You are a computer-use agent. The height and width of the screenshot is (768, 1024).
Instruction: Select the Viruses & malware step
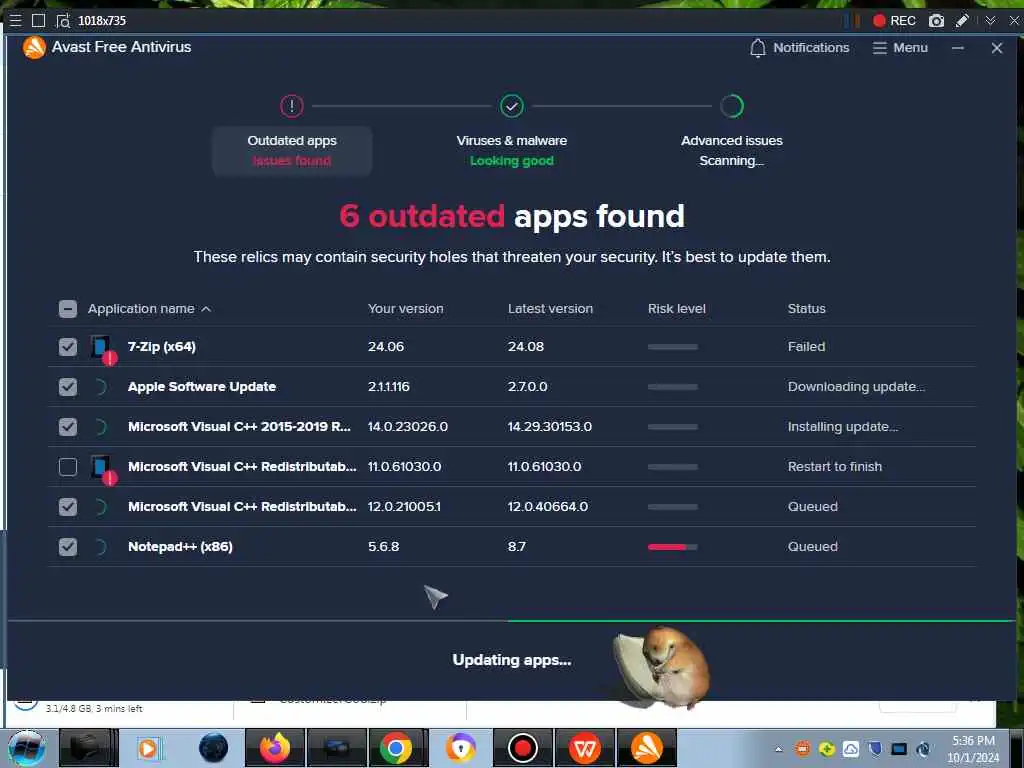[512, 150]
